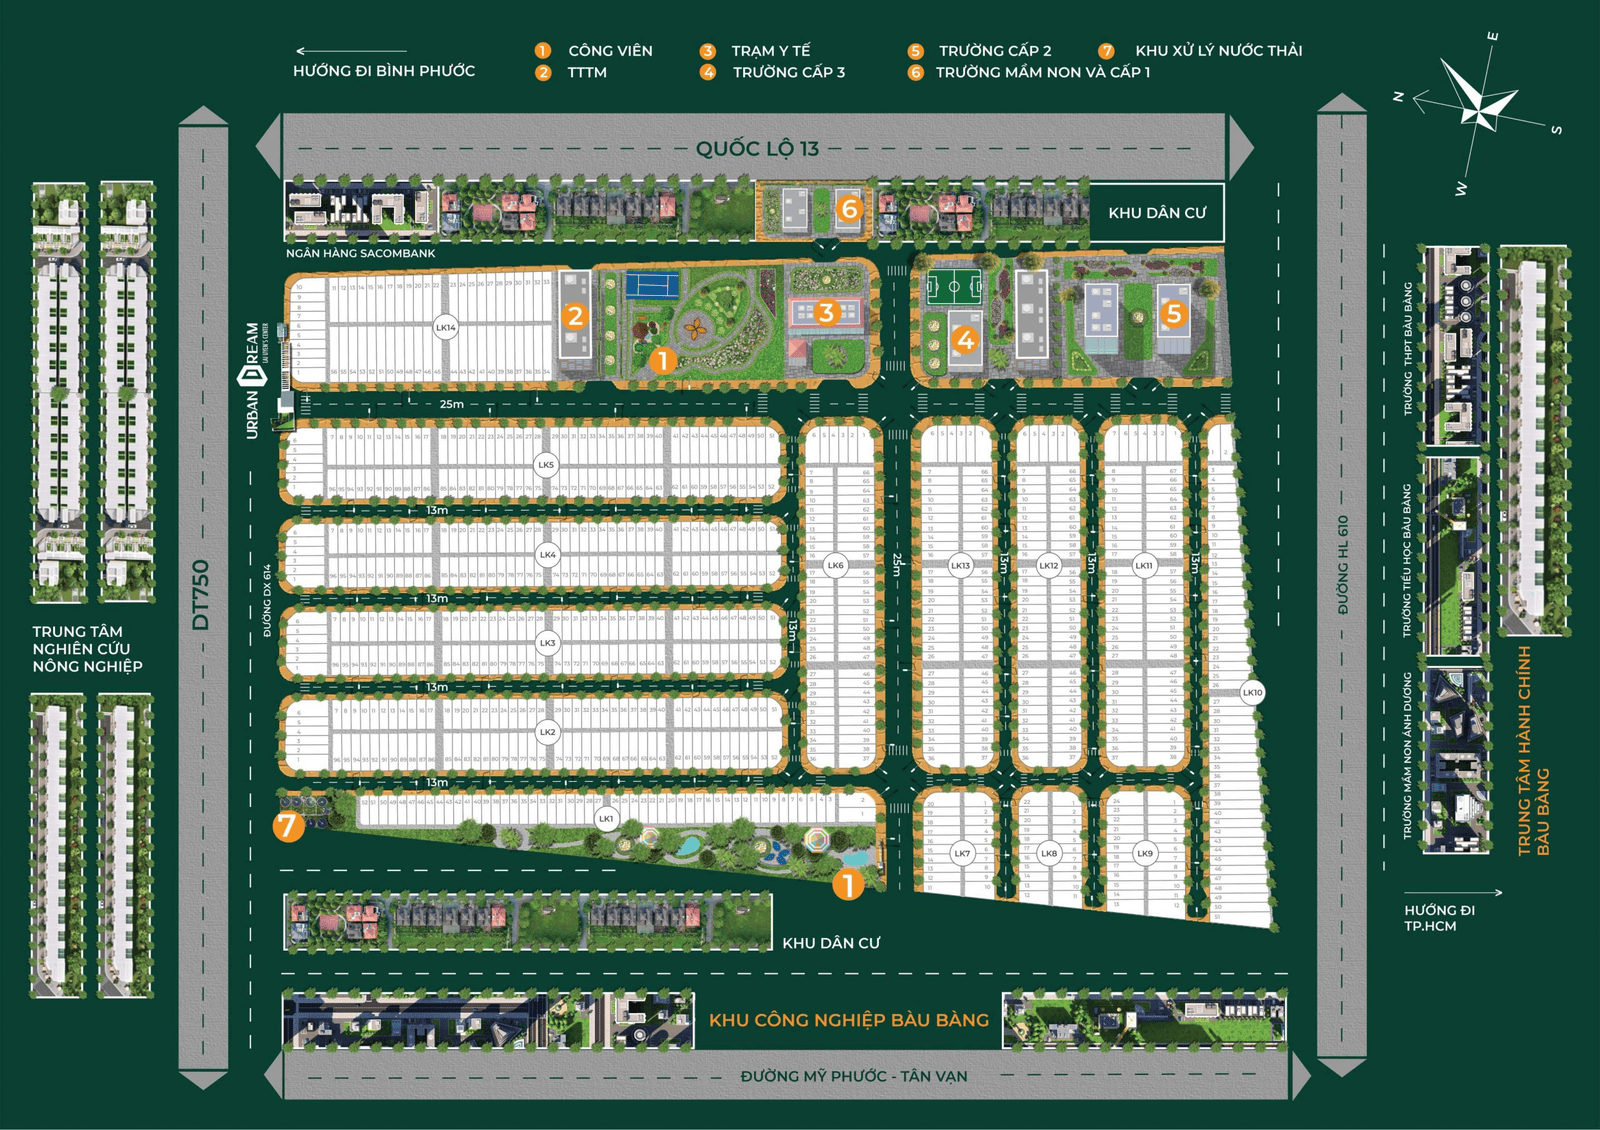Select park marker 1 next to the TTTM building
This screenshot has height=1130, width=1600.
click(x=662, y=359)
